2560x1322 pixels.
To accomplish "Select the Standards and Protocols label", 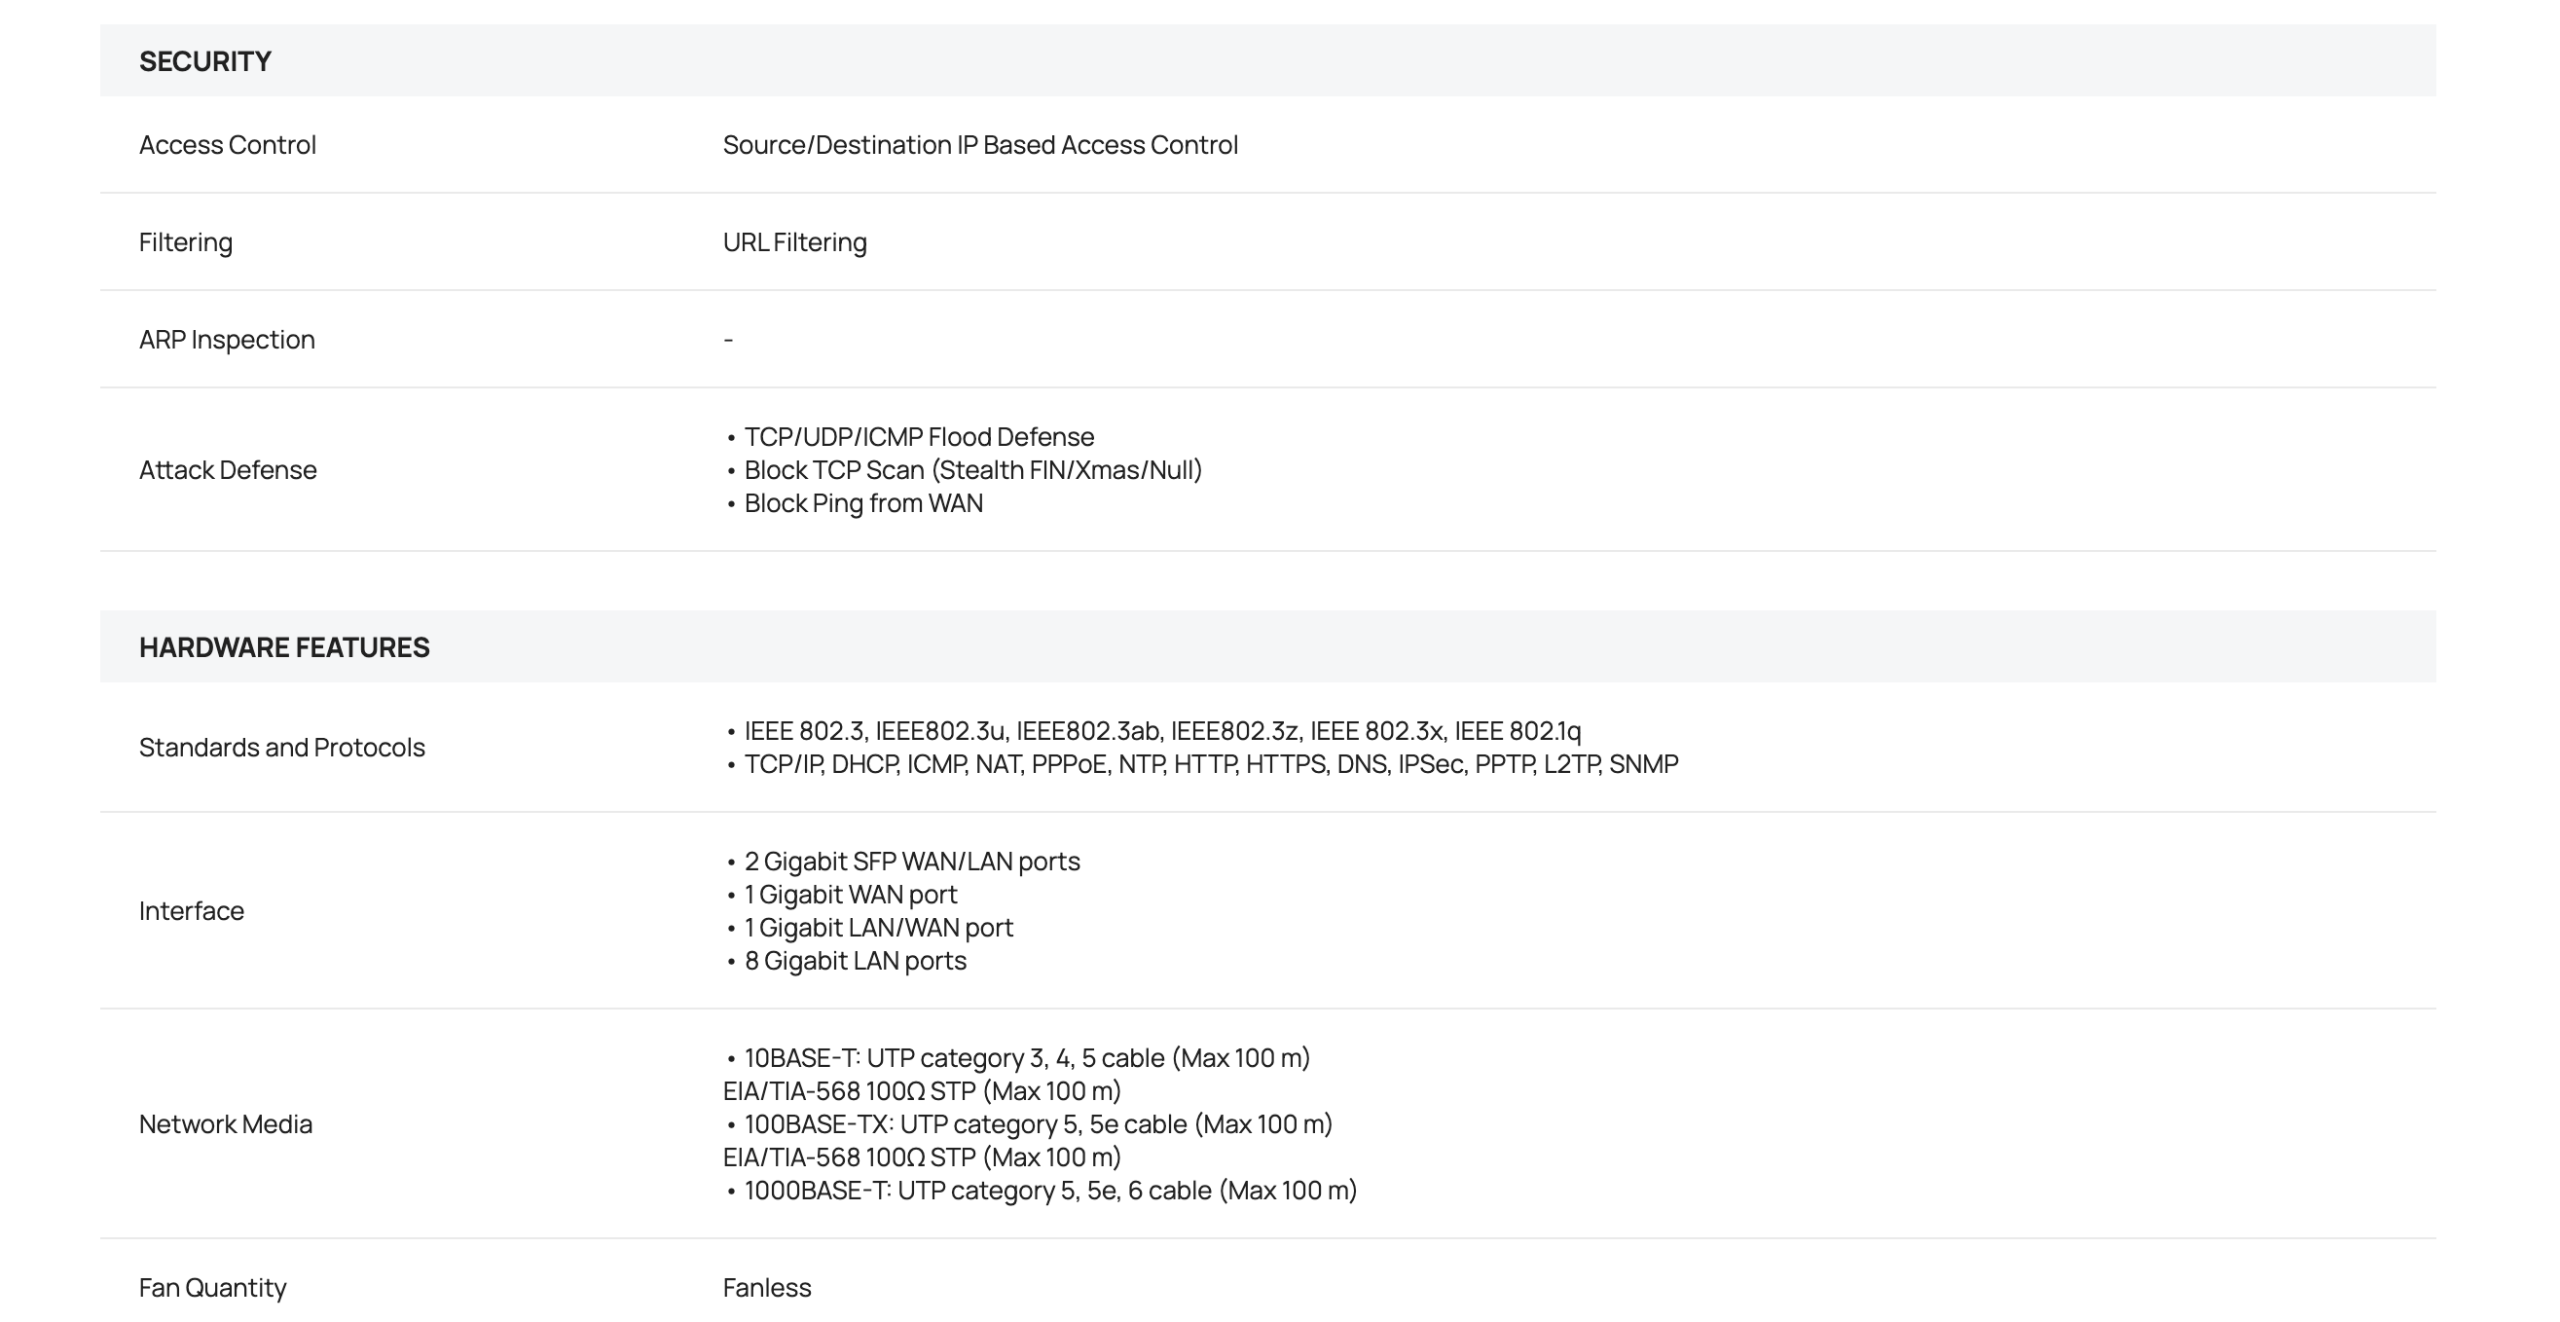I will pos(281,747).
